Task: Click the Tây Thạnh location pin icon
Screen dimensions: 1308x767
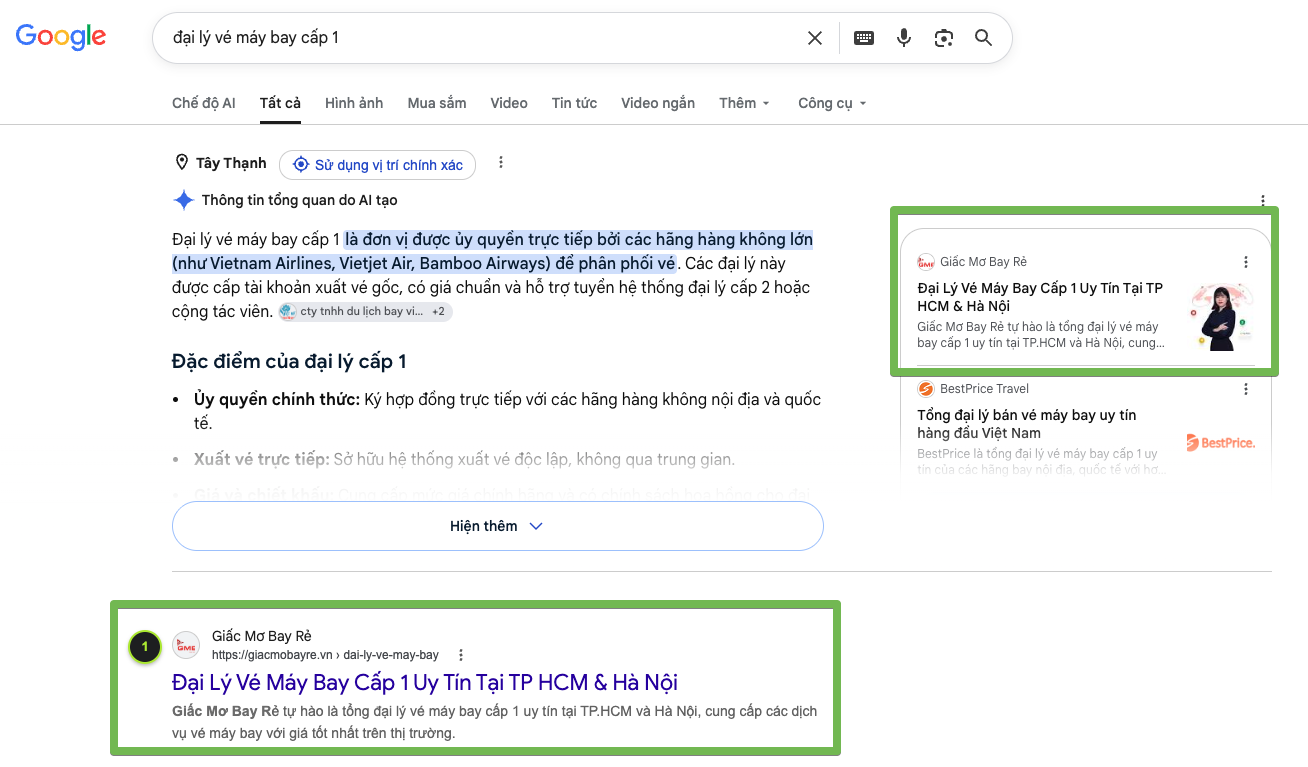Action: pyautogui.click(x=182, y=163)
